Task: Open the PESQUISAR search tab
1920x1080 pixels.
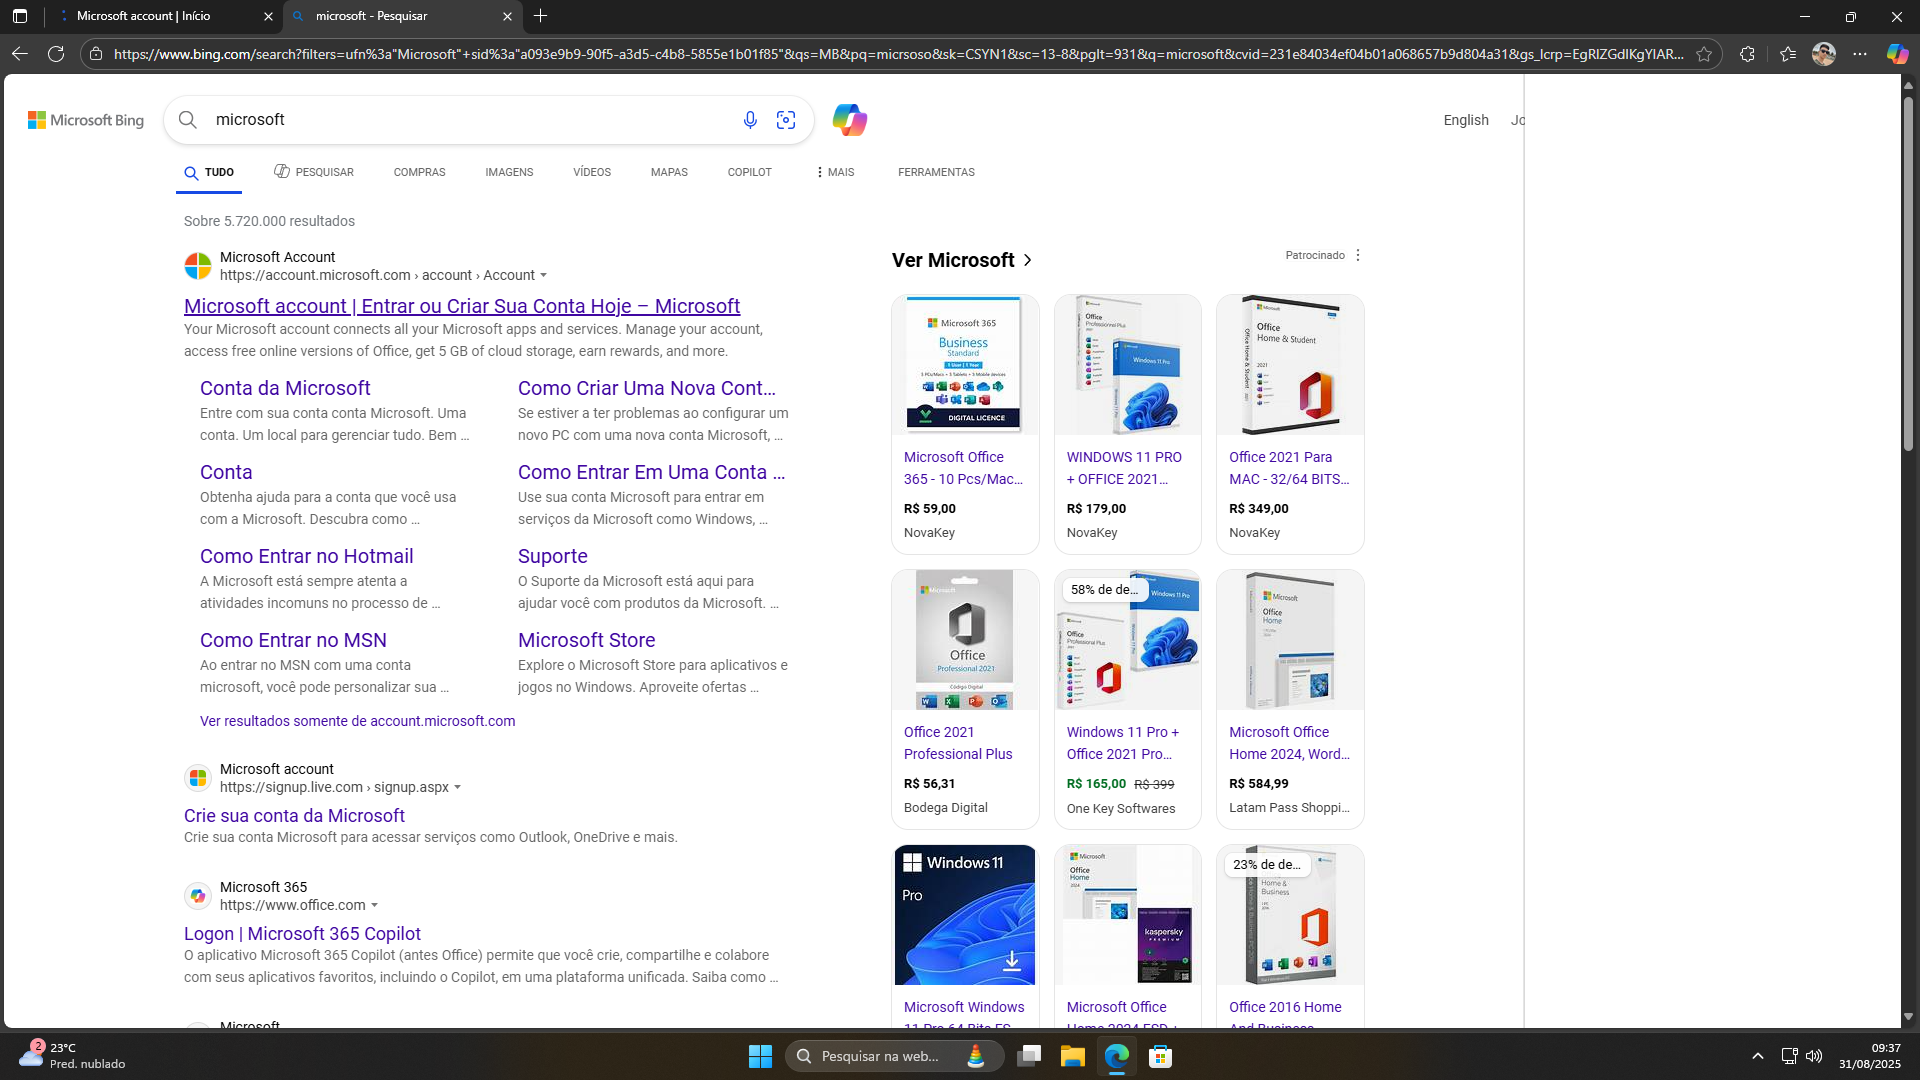Action: (314, 172)
